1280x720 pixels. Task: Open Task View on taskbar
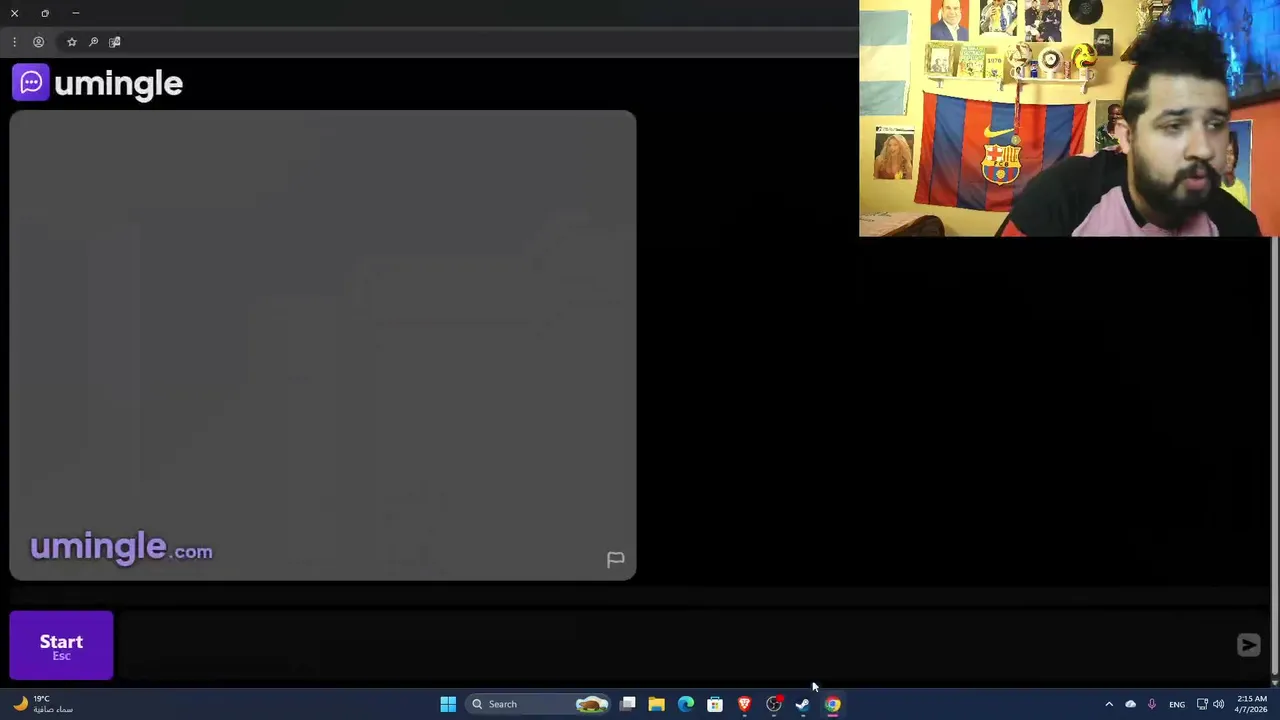pyautogui.click(x=627, y=704)
